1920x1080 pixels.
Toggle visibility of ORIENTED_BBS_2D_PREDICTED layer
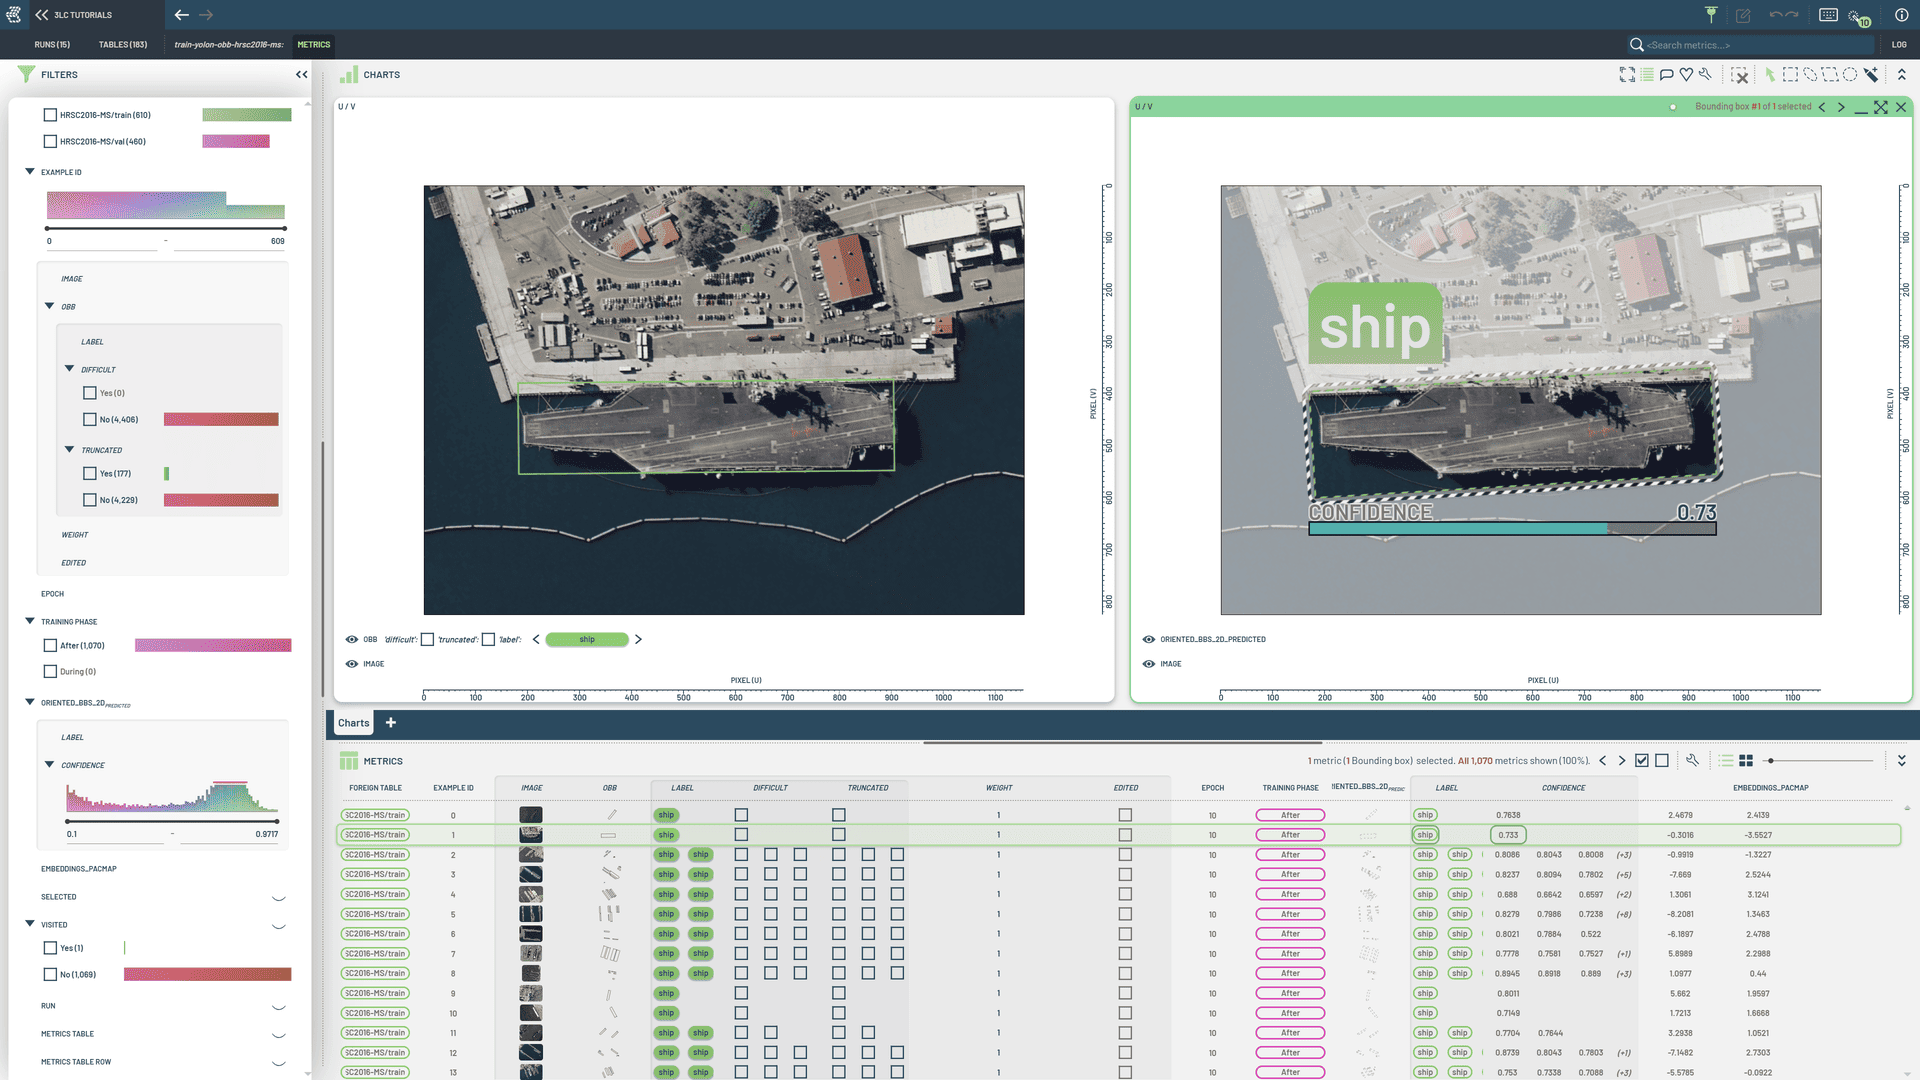click(x=1148, y=640)
